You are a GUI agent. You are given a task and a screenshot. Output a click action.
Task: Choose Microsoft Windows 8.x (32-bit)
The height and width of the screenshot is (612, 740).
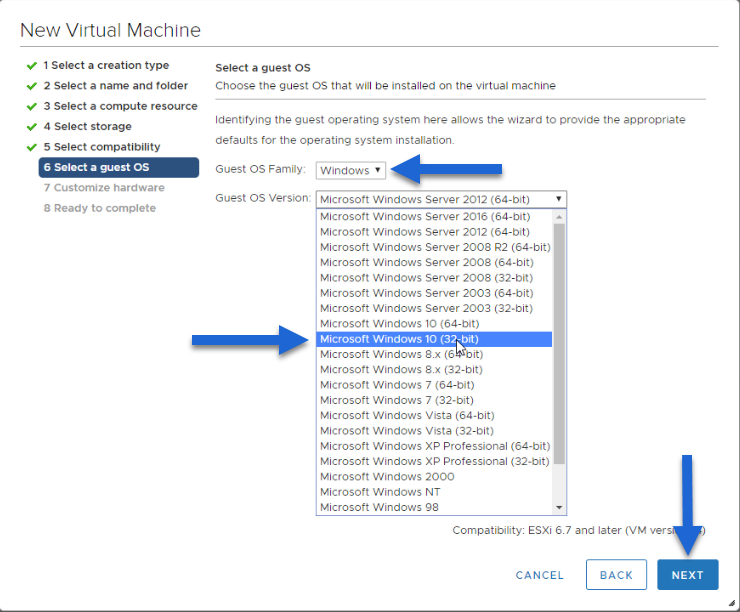pos(434,369)
